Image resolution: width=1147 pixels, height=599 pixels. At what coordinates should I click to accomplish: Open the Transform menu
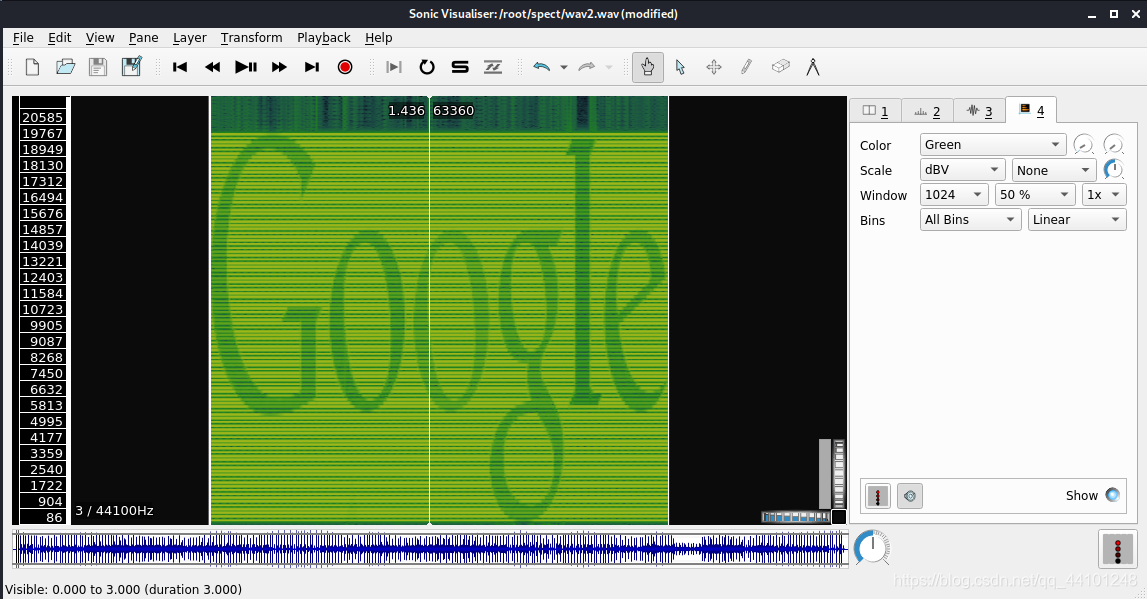click(252, 37)
